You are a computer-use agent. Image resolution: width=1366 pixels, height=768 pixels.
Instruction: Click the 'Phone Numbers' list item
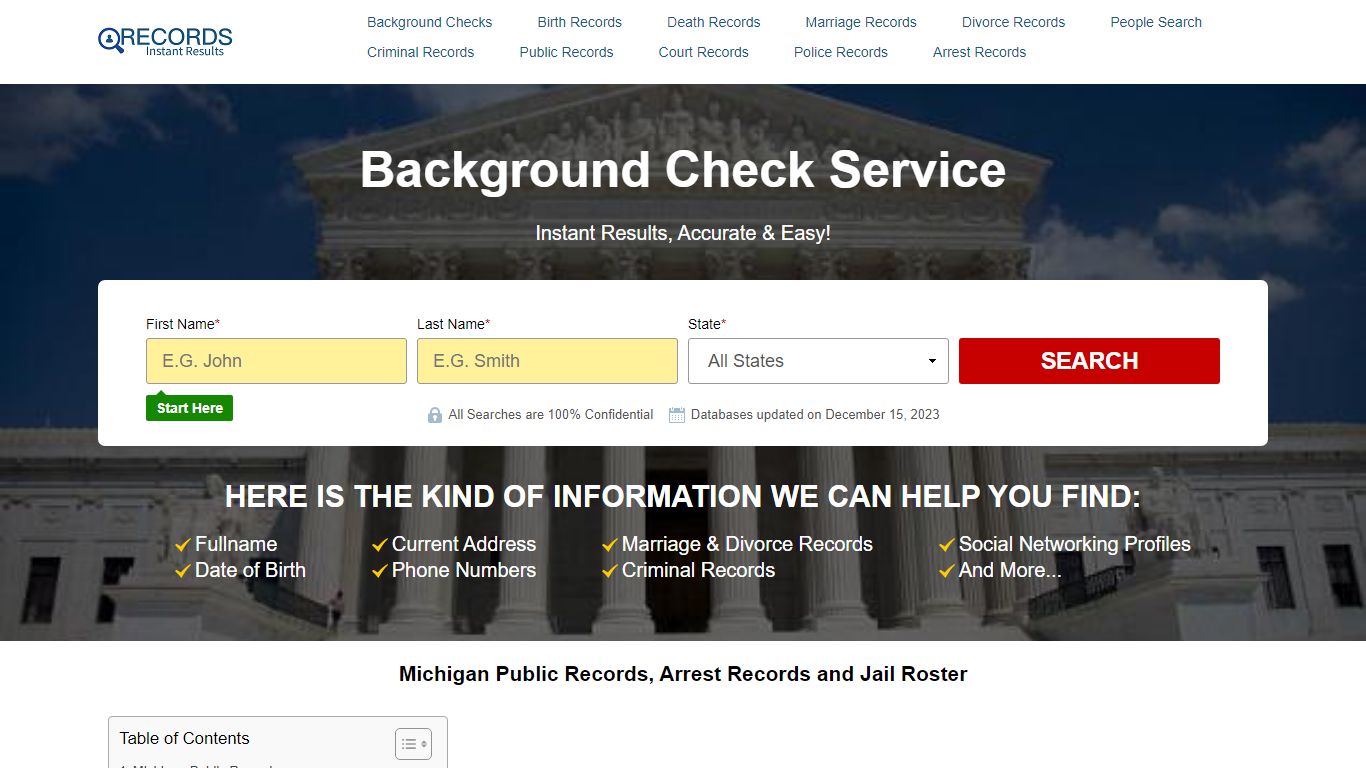point(463,571)
